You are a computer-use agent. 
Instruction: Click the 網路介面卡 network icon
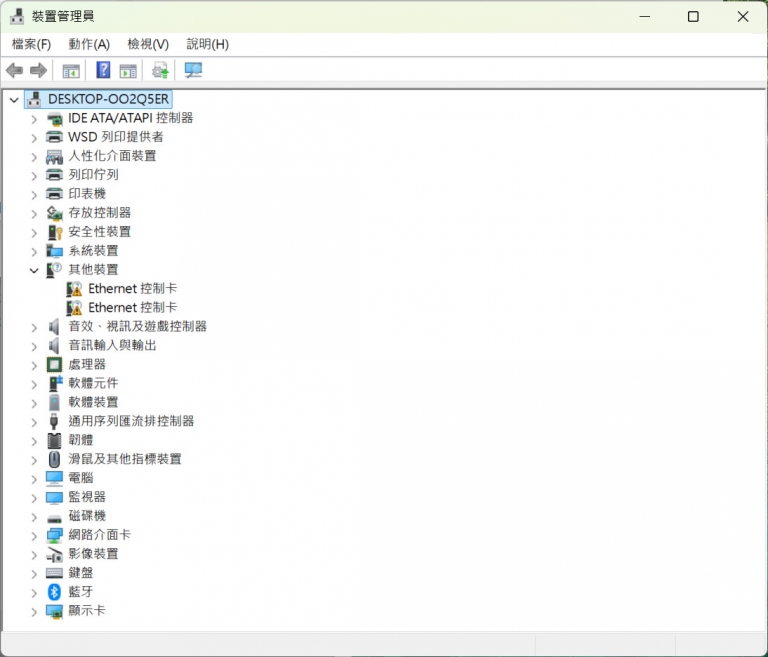click(54, 535)
